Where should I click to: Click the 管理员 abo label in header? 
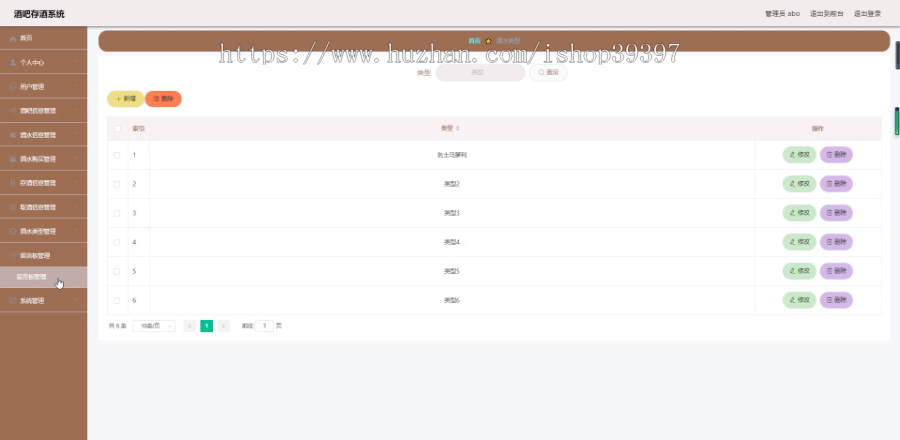click(x=782, y=14)
